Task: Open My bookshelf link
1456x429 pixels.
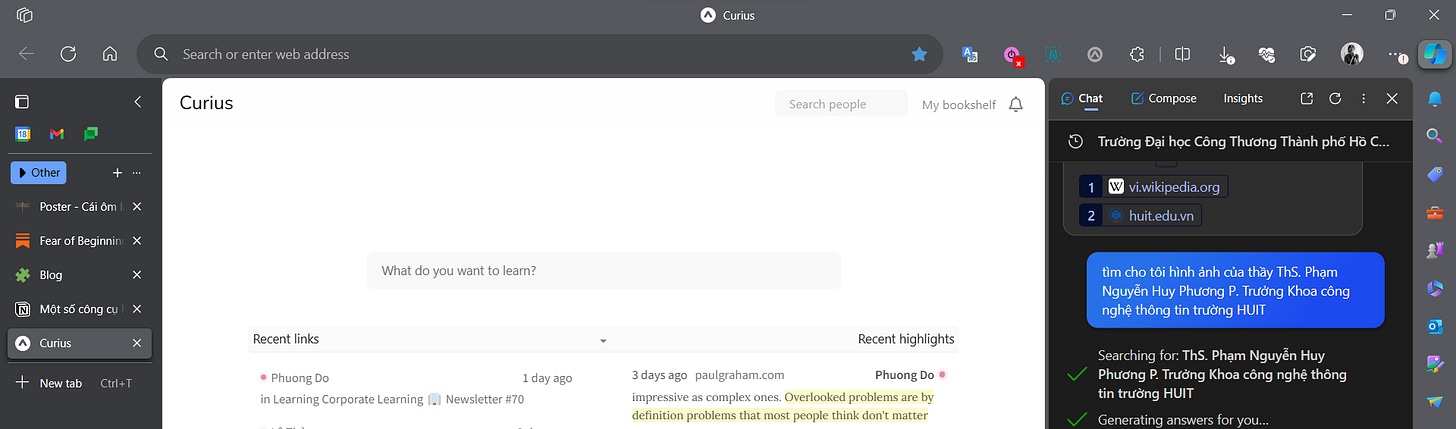Action: (x=959, y=104)
